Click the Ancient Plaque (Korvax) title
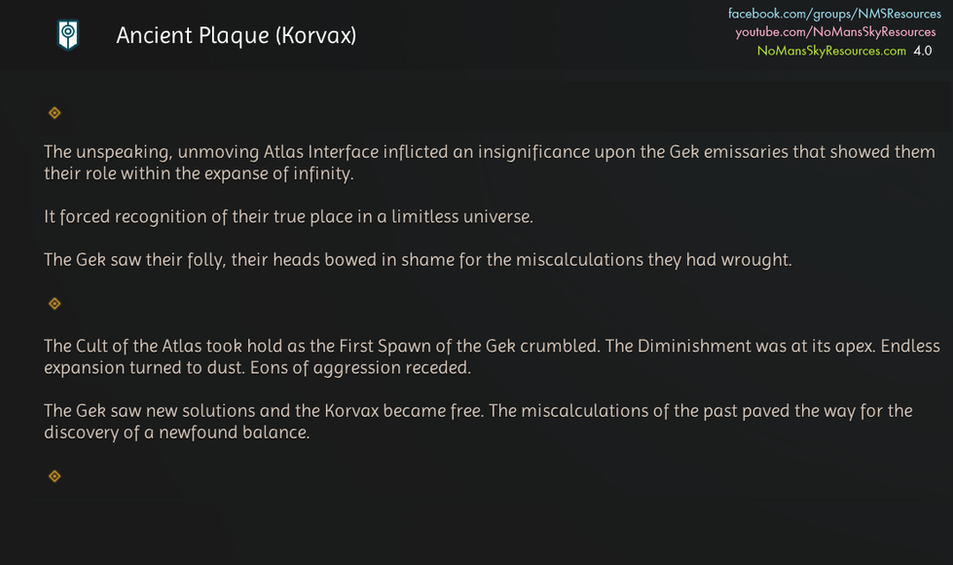 tap(236, 36)
